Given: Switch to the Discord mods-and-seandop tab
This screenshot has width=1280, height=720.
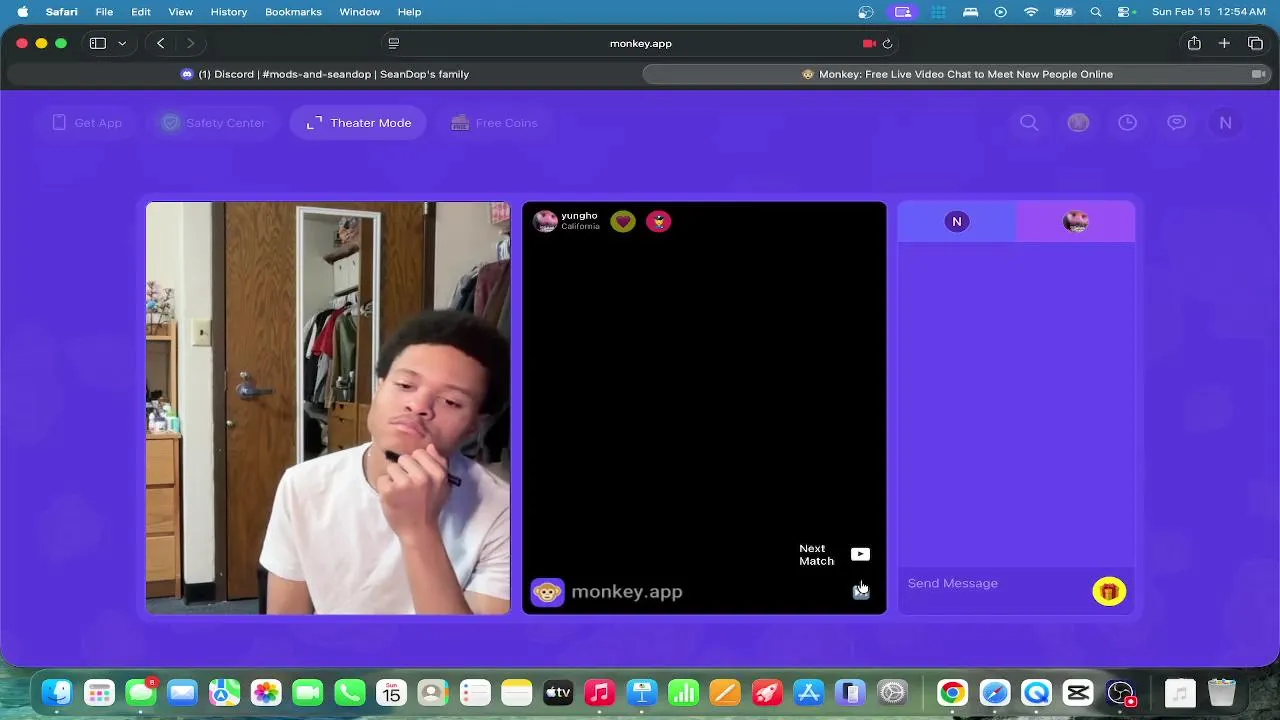Looking at the screenshot, I should (324, 74).
